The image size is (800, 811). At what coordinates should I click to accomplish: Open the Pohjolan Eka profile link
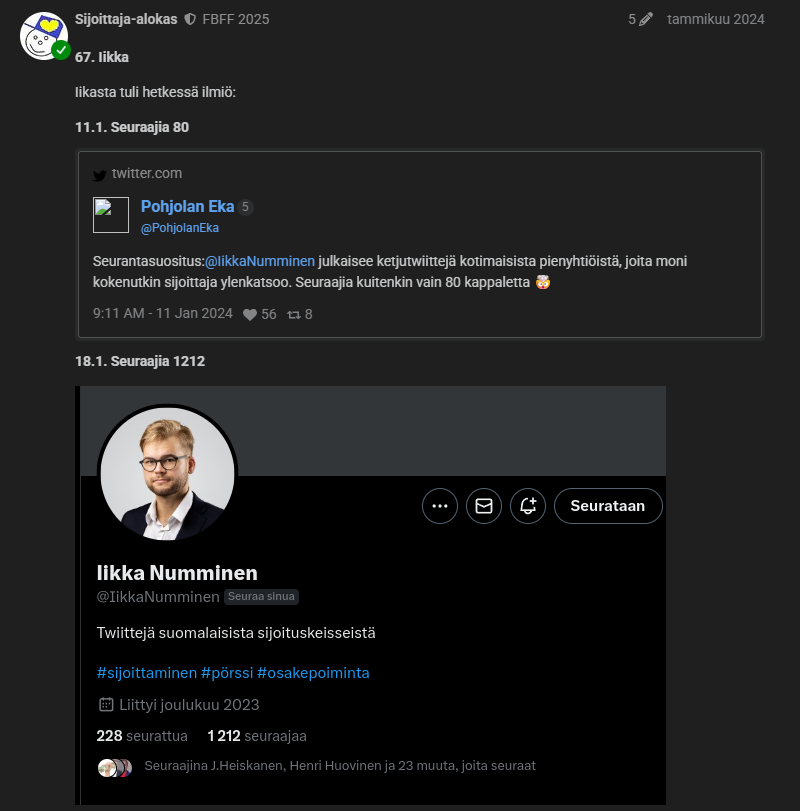pyautogui.click(x=187, y=207)
